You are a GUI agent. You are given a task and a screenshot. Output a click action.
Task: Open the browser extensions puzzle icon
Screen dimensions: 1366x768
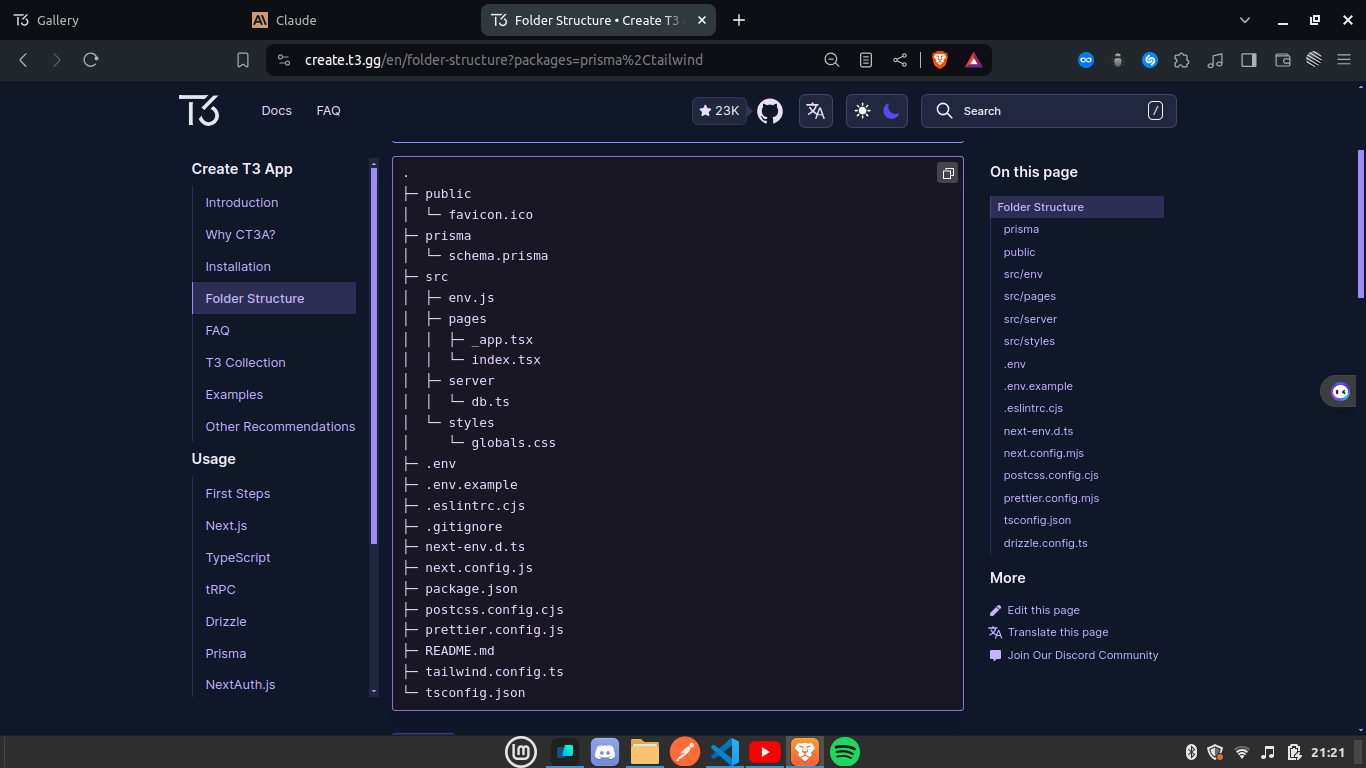[1182, 60]
